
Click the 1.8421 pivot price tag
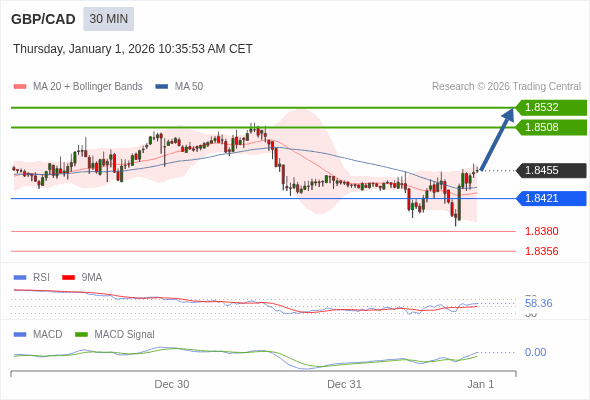tap(551, 198)
